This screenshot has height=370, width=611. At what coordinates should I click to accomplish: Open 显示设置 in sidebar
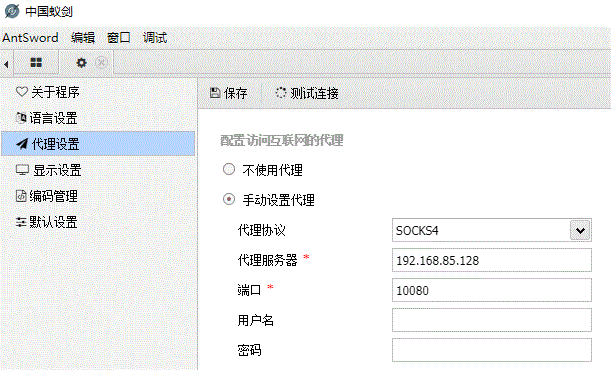click(98, 170)
